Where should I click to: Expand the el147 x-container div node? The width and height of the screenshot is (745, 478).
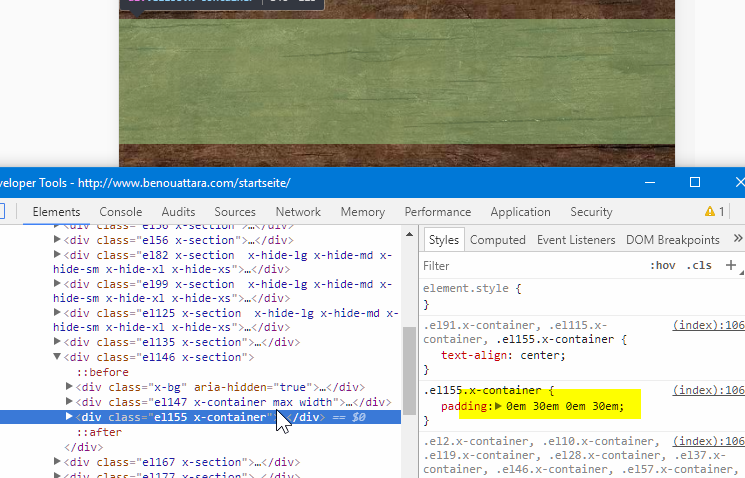point(69,402)
